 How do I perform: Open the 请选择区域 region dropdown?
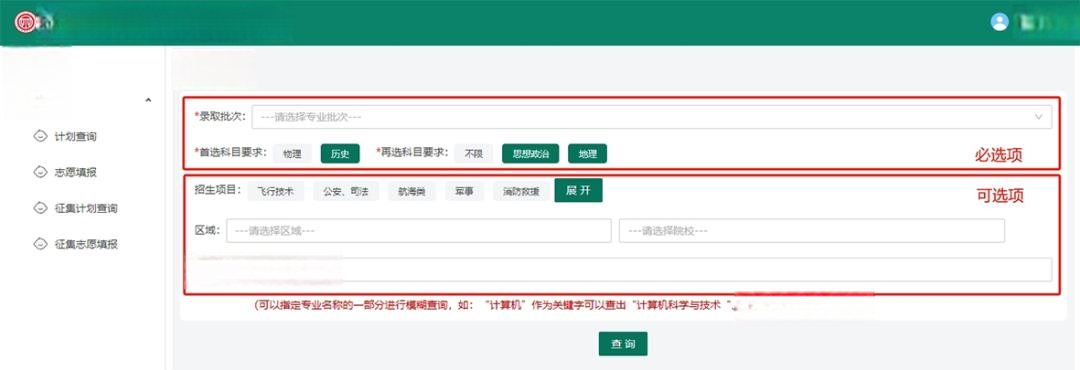(x=419, y=231)
